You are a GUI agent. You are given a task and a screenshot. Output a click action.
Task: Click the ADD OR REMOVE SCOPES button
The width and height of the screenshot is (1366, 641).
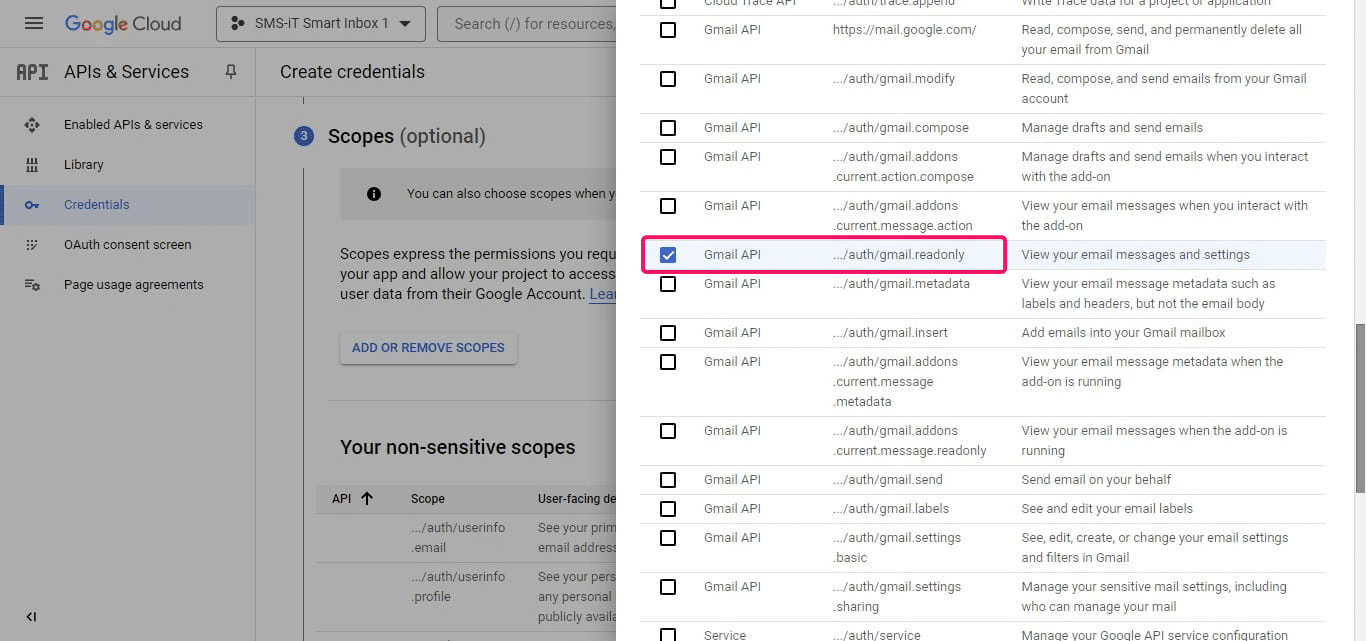pos(428,347)
